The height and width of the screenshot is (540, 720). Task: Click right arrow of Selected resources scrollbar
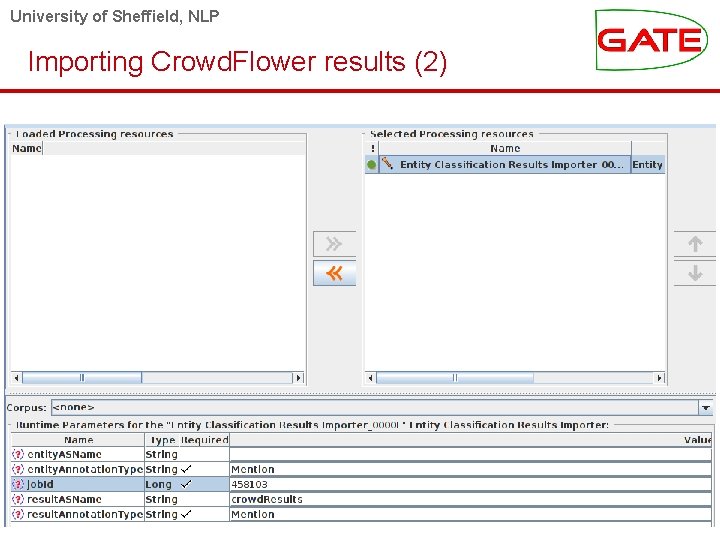(x=659, y=378)
